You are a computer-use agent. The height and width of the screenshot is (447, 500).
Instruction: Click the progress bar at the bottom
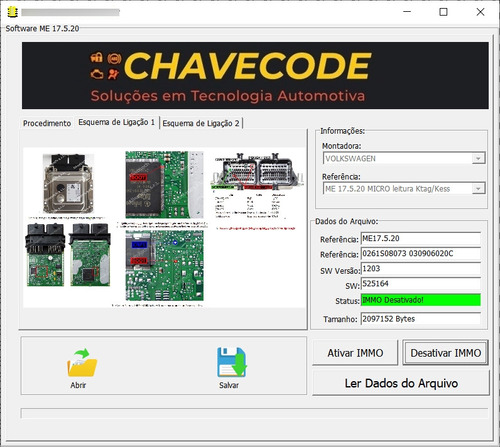tap(254, 413)
